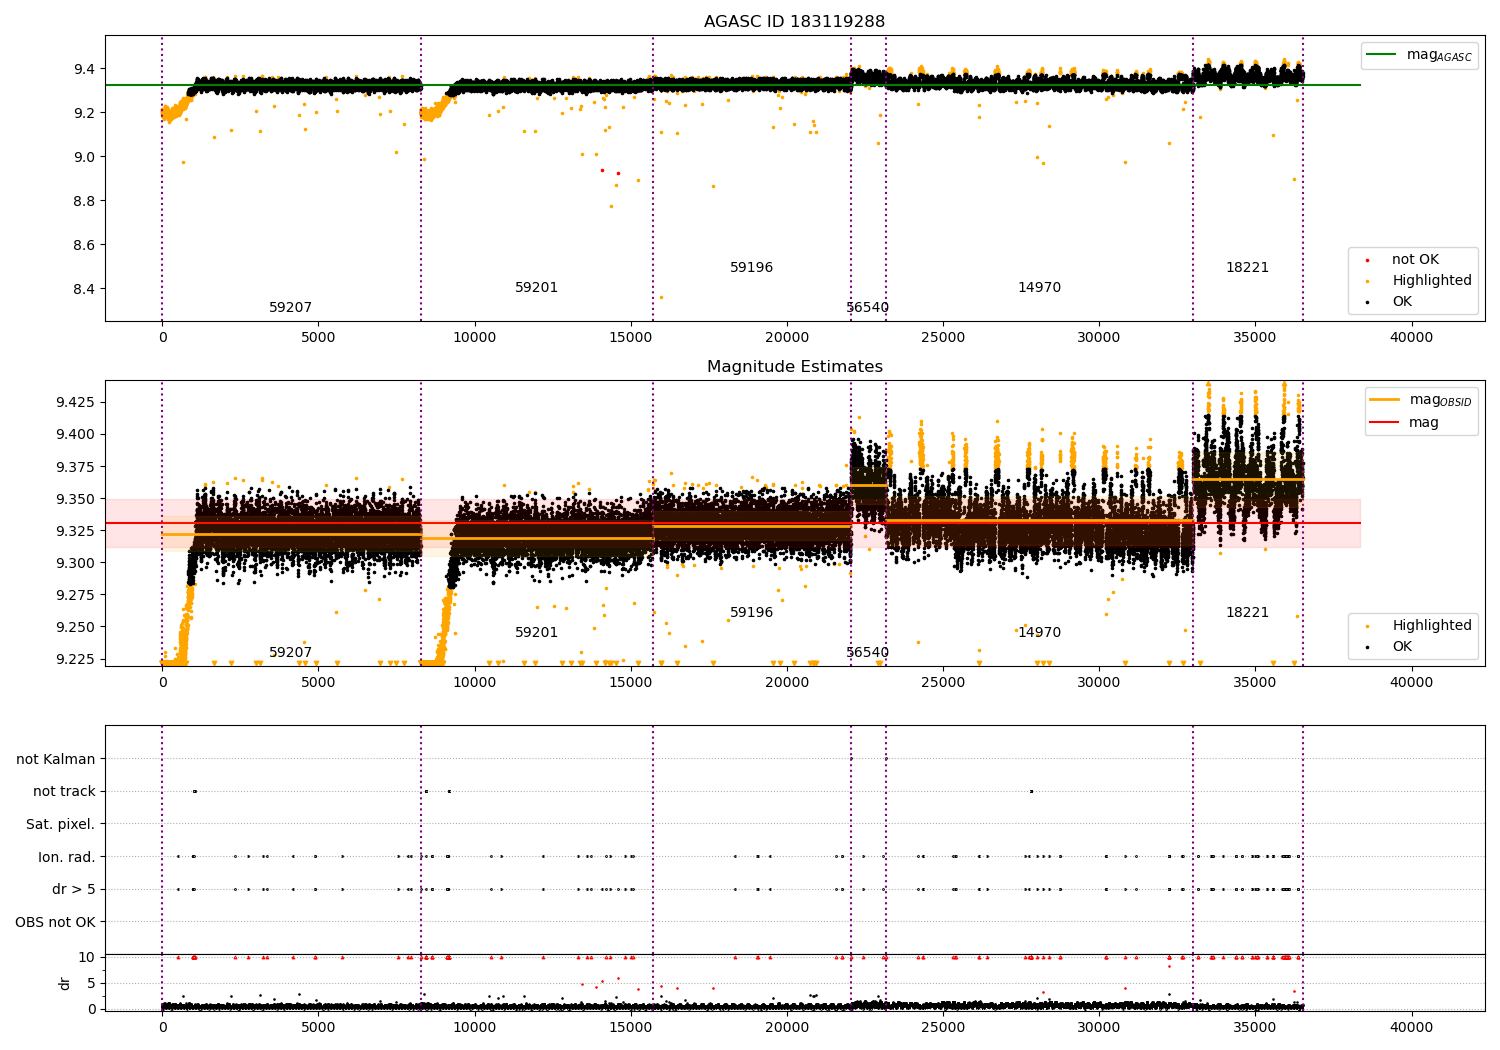Select the mag OBSID legend entry in middle panel
This screenshot has height=1050, width=1500.
click(x=1422, y=400)
